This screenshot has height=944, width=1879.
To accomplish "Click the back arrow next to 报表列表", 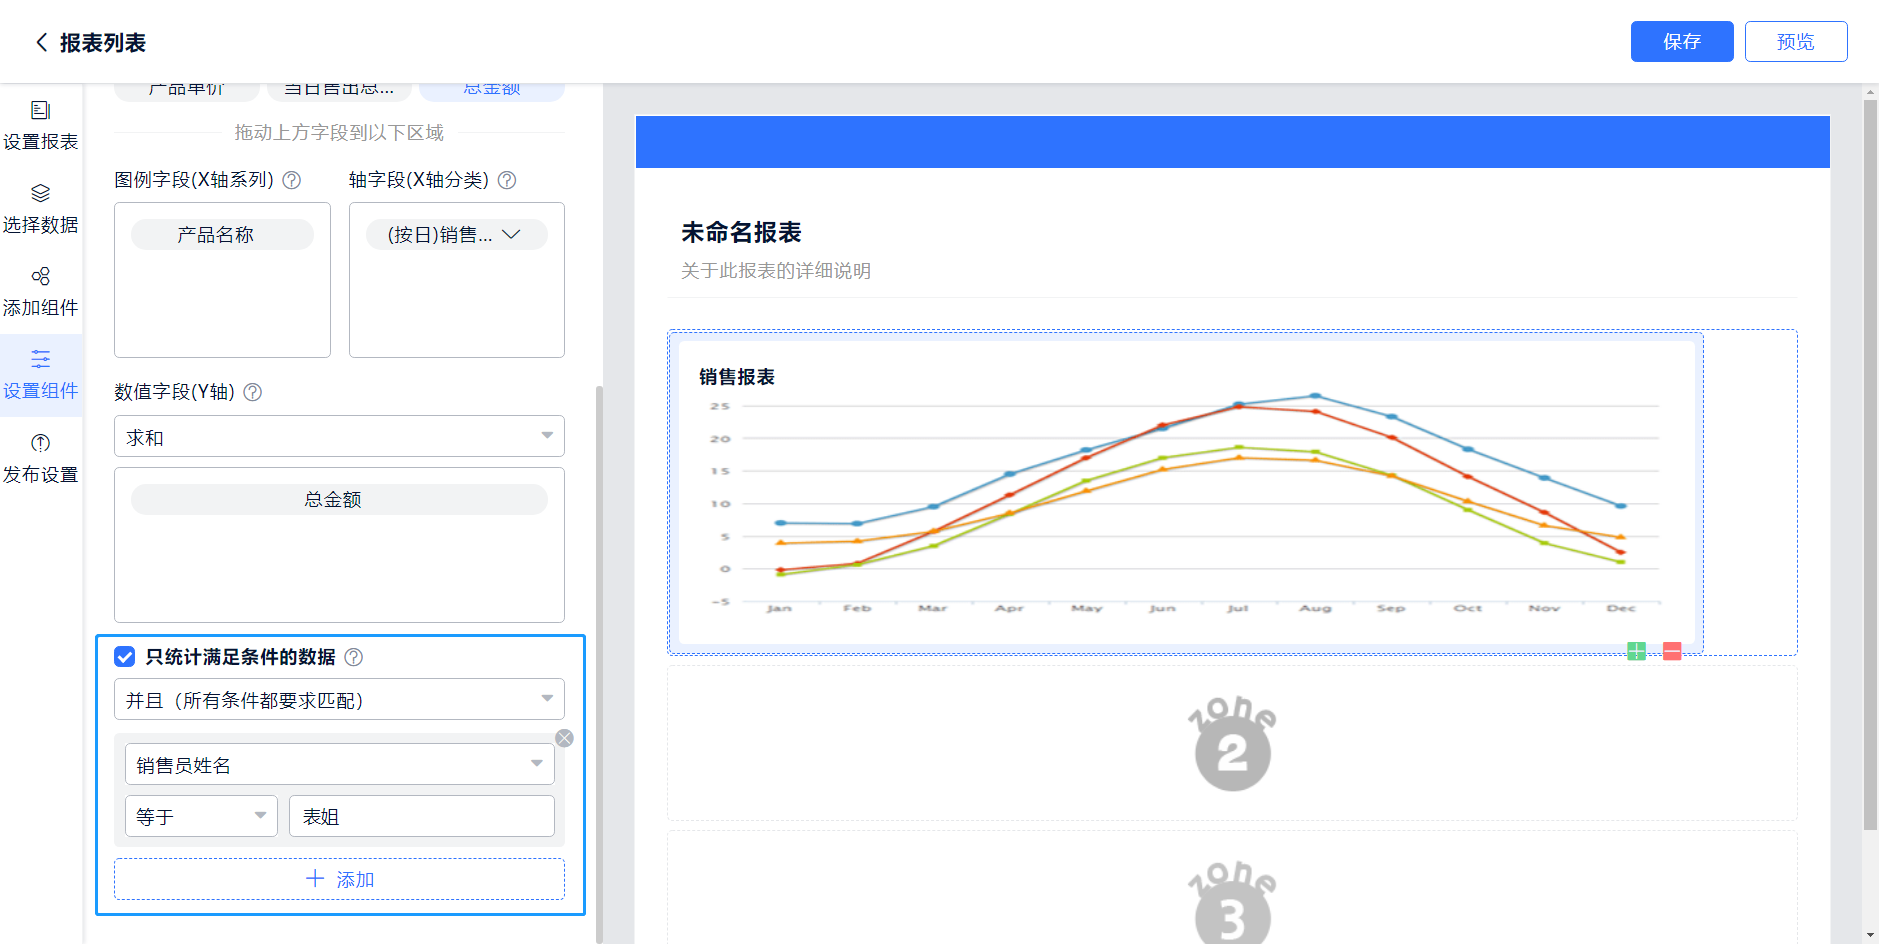I will coord(41,42).
